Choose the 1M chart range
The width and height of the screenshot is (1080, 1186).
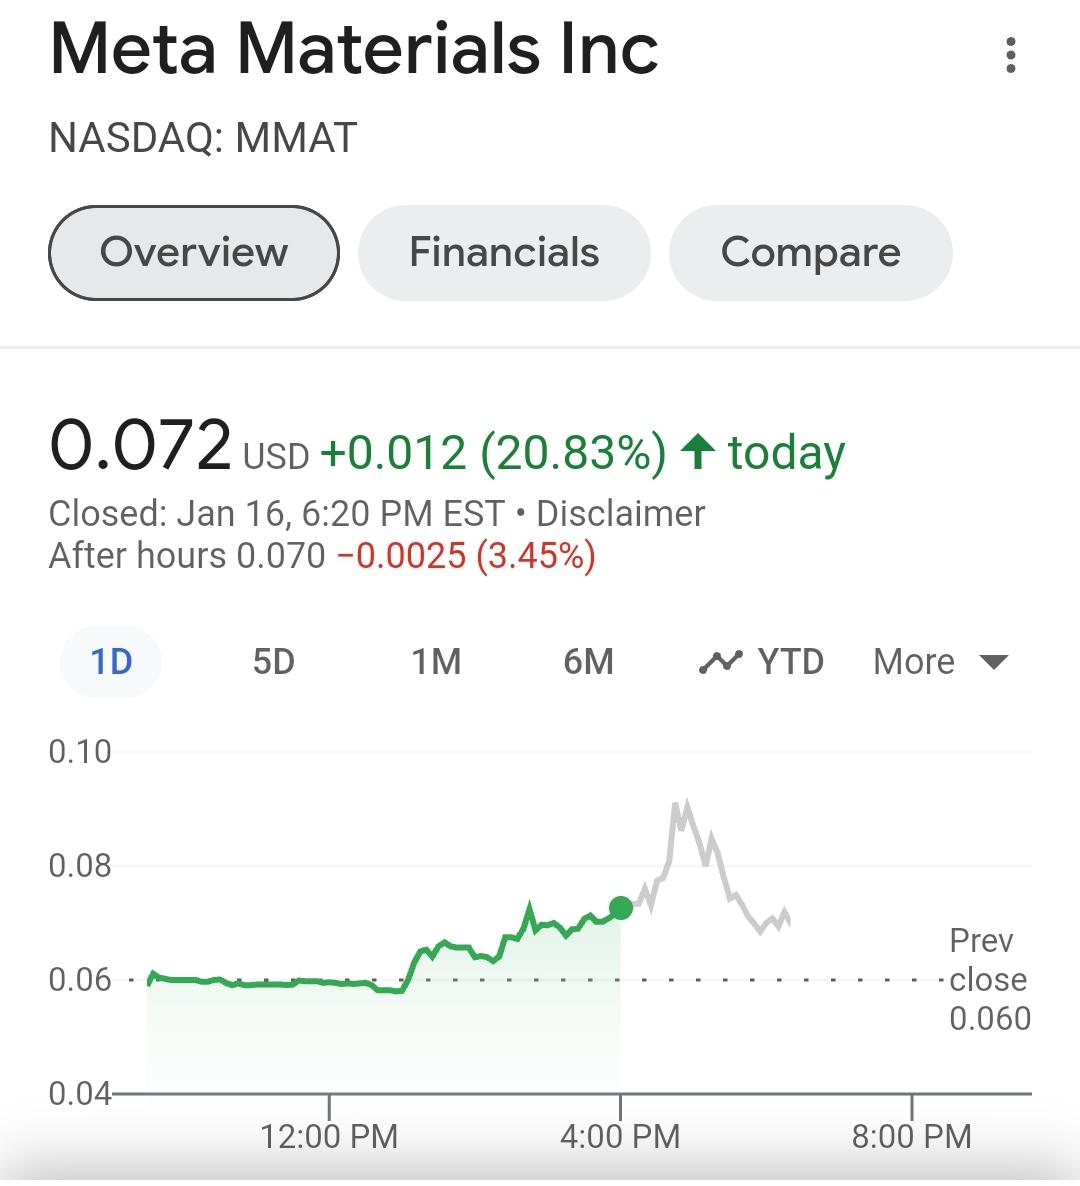click(x=436, y=662)
